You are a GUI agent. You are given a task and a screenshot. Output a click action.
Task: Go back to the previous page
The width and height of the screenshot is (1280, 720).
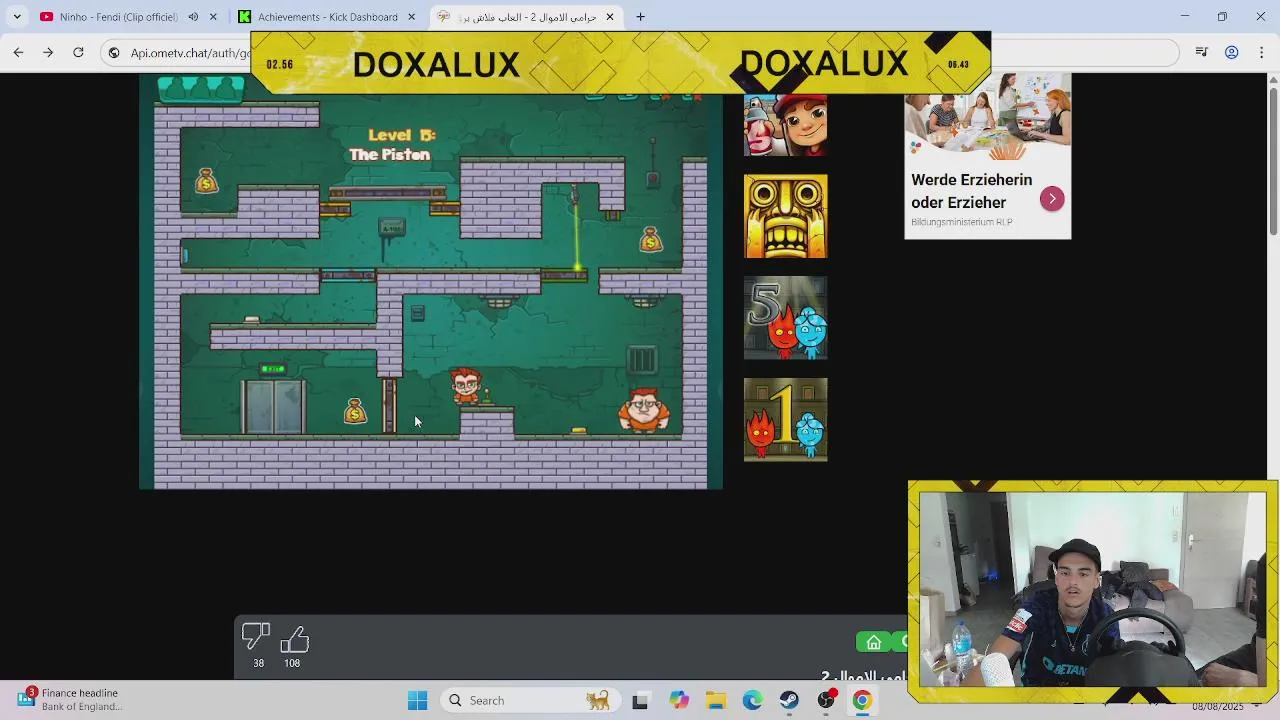18,52
